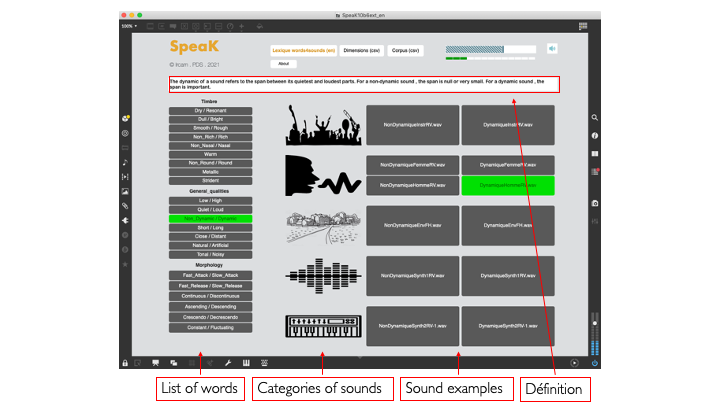Screen dimensions: 720x405
Task: Adjust the vertical gain slider at bottom right
Action: [x=595, y=334]
